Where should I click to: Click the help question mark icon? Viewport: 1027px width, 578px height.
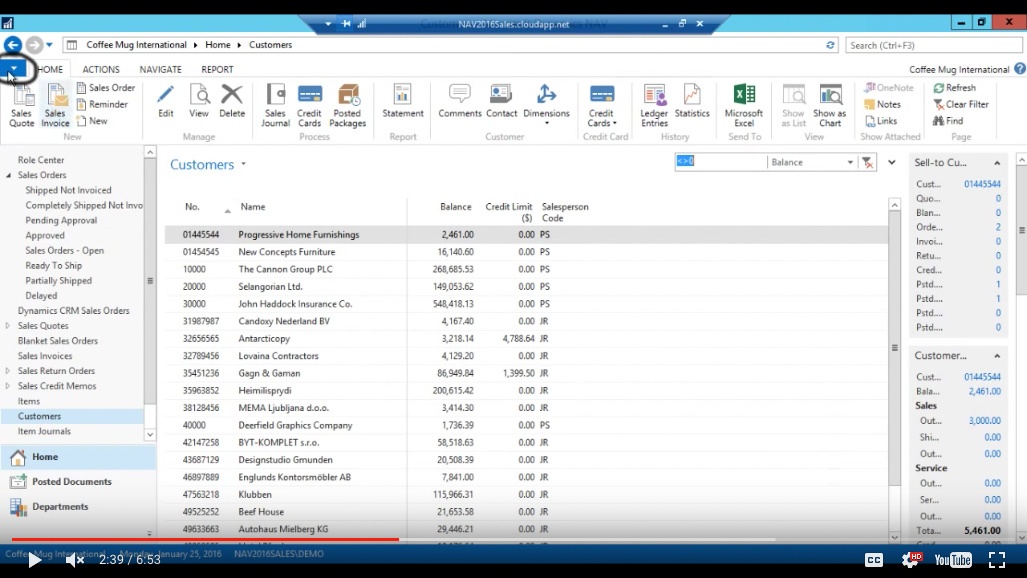click(1019, 69)
